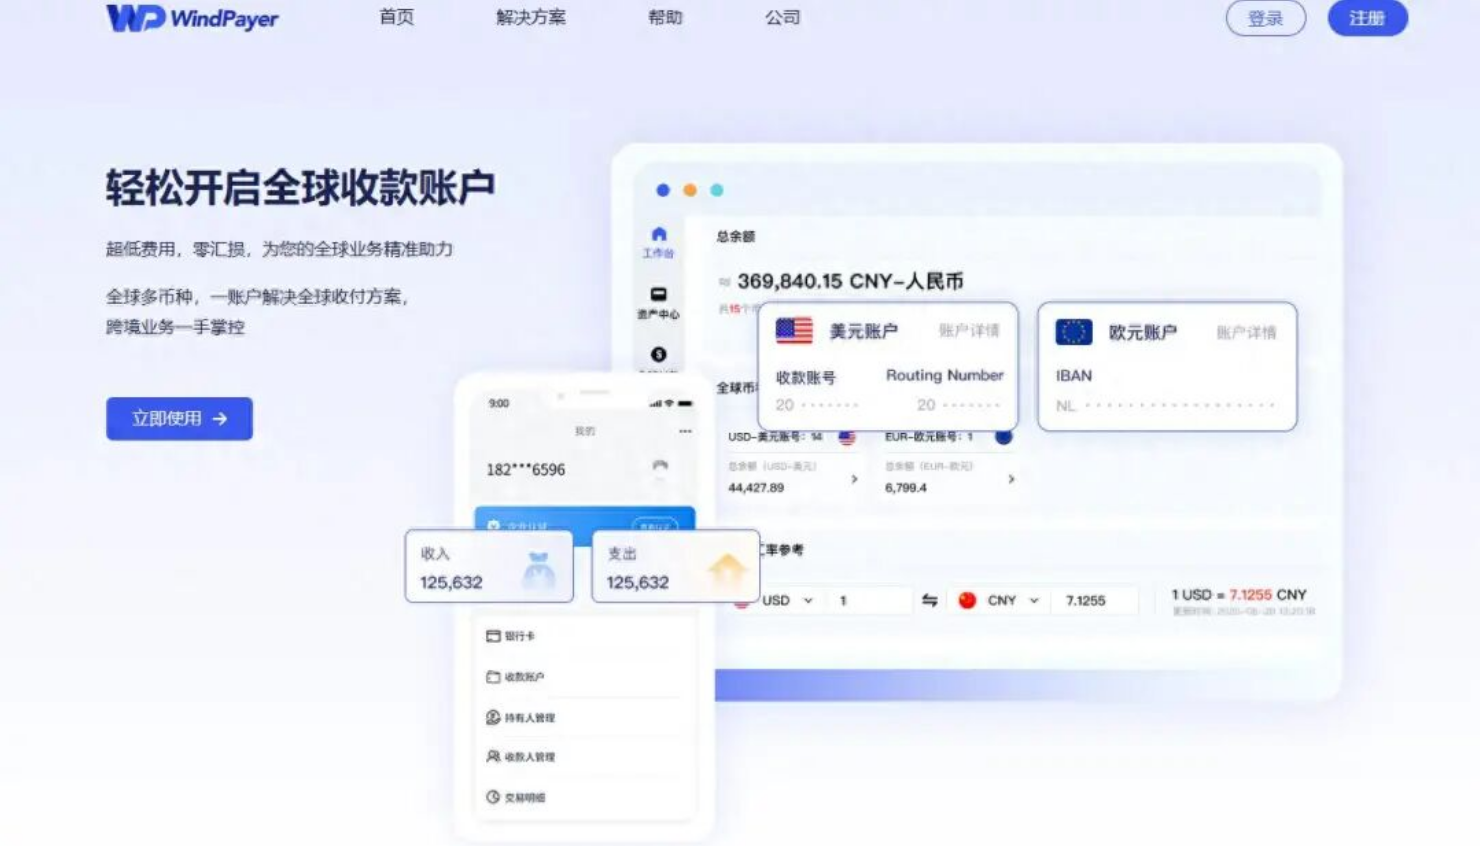Click the currency swap arrows icon
1480x846 pixels.
click(x=930, y=600)
